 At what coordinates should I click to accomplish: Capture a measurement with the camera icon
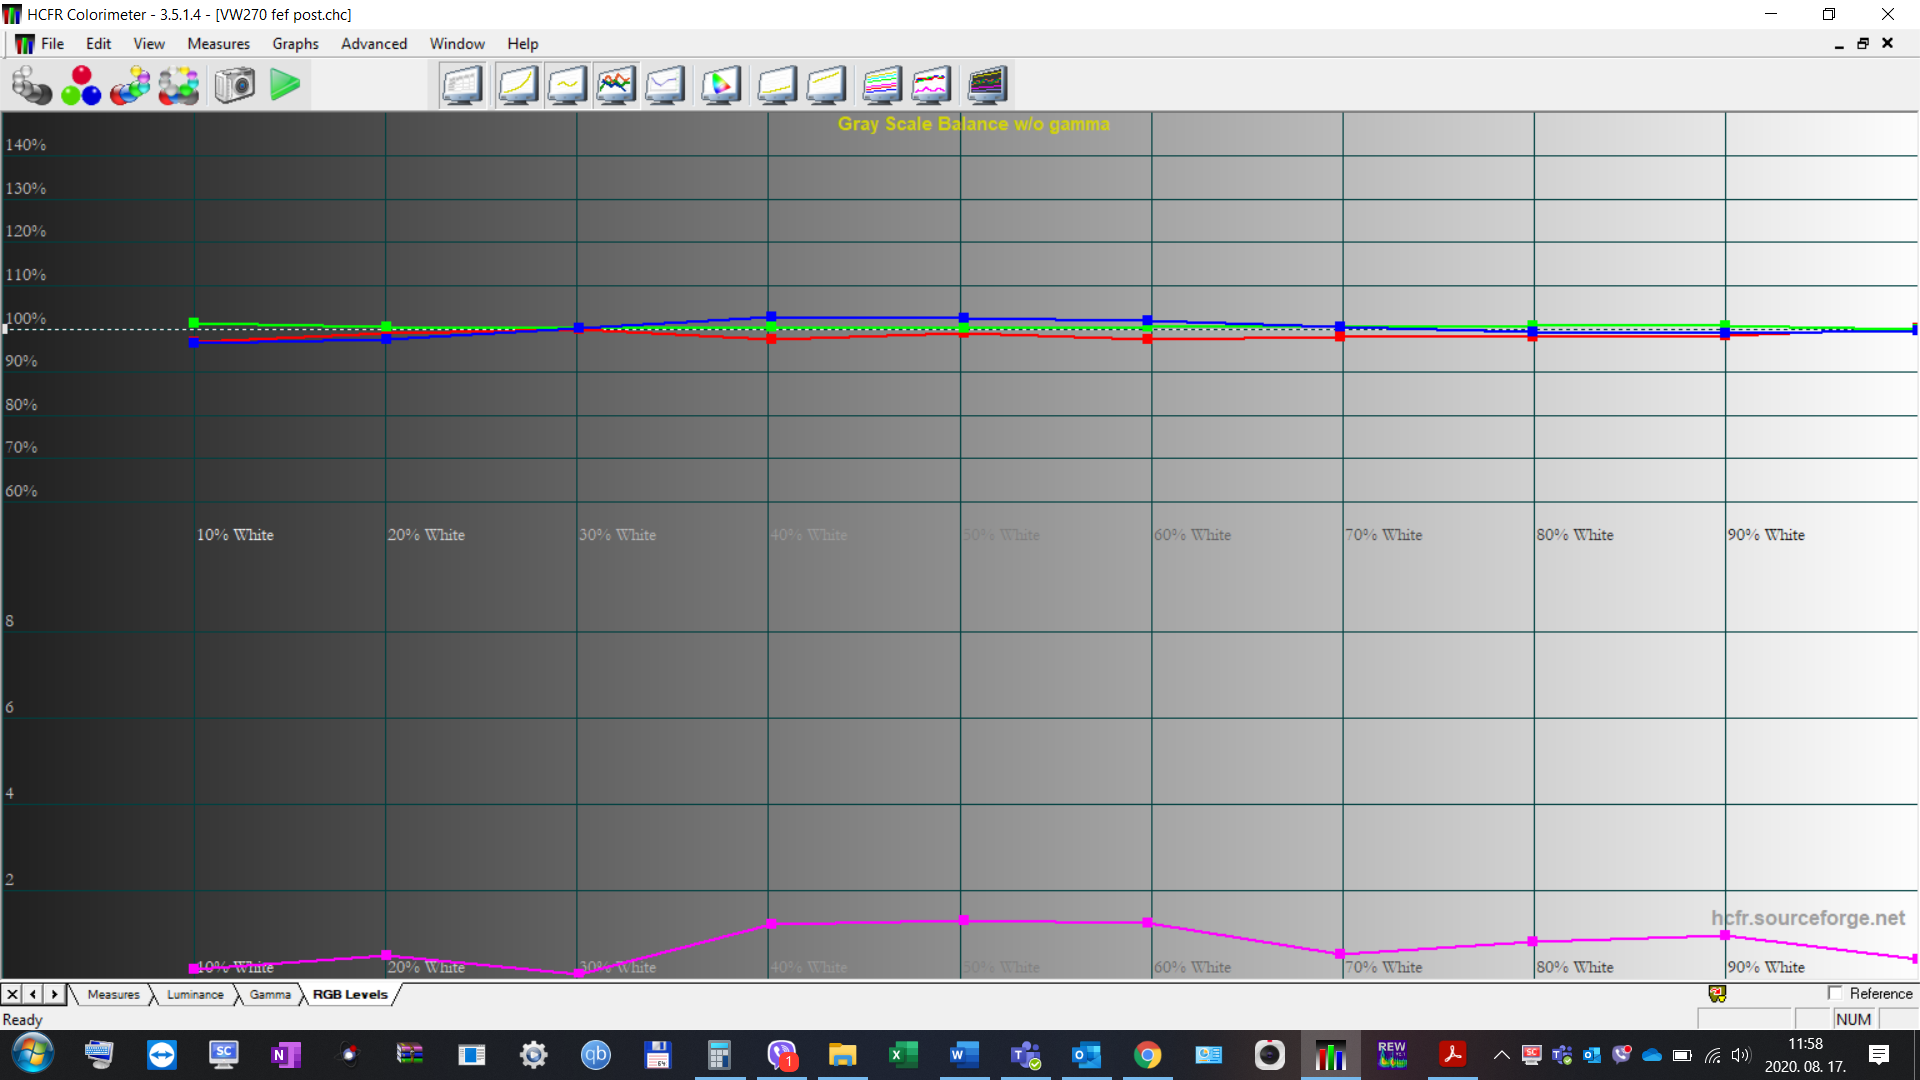[x=234, y=85]
